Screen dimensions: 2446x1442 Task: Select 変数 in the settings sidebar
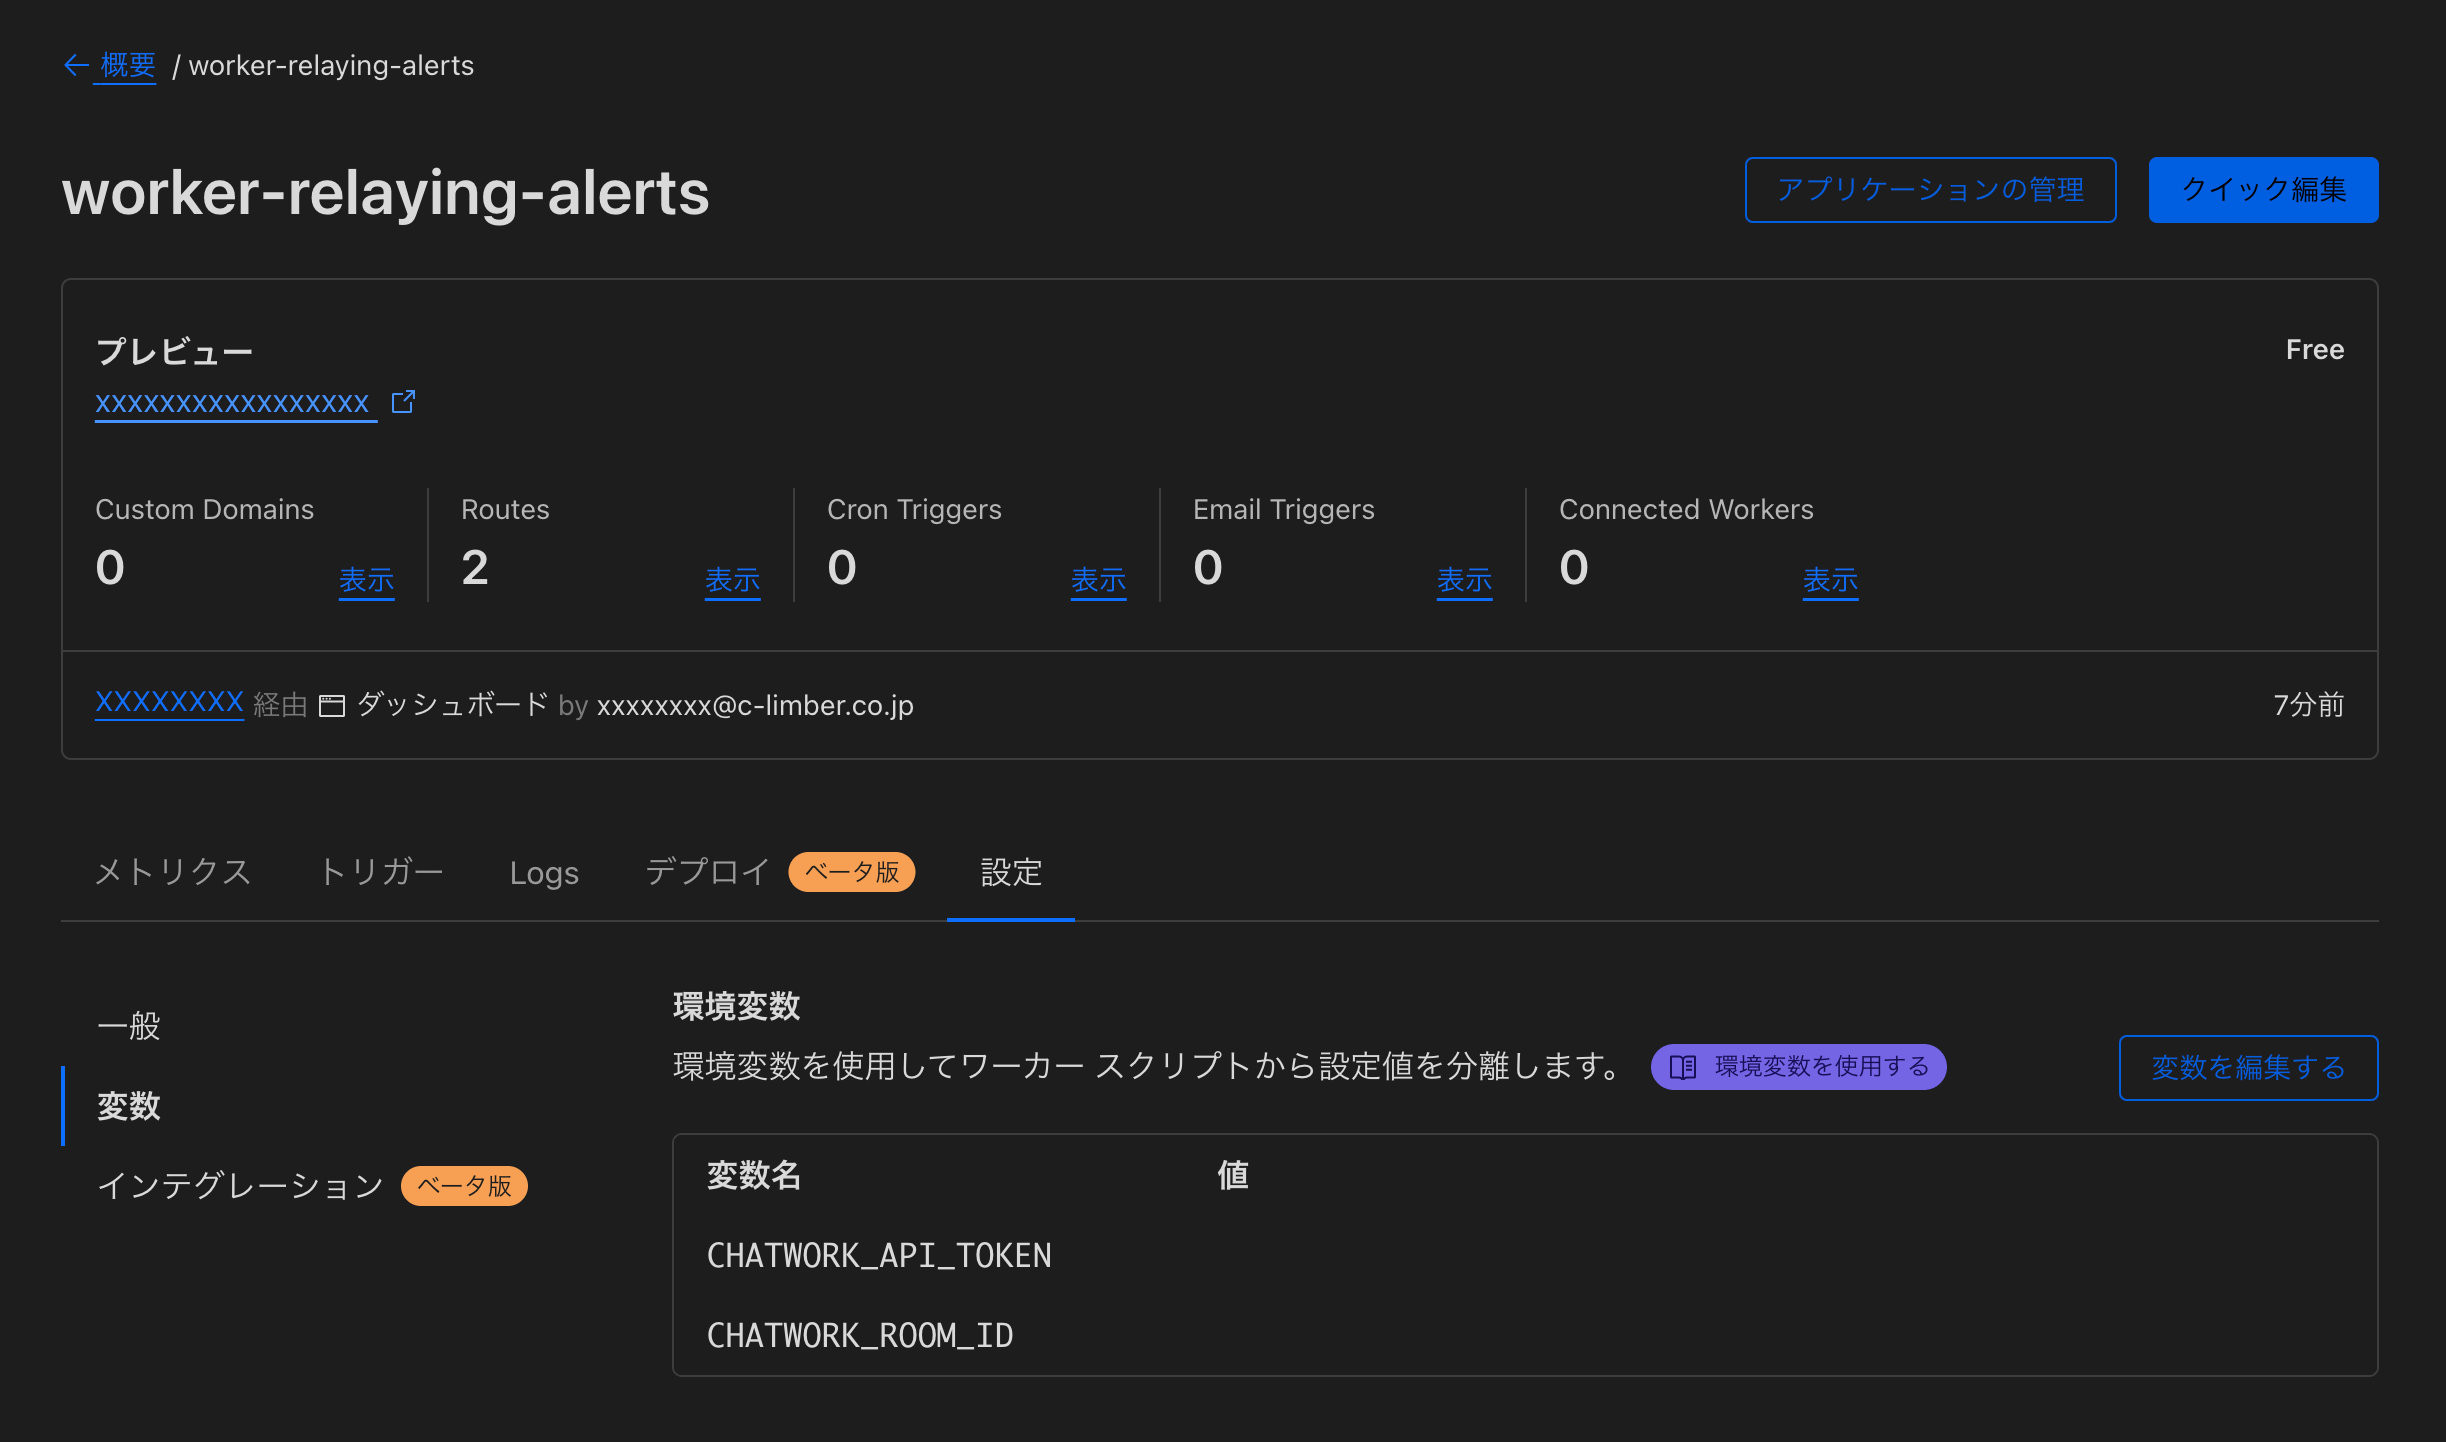[128, 1106]
